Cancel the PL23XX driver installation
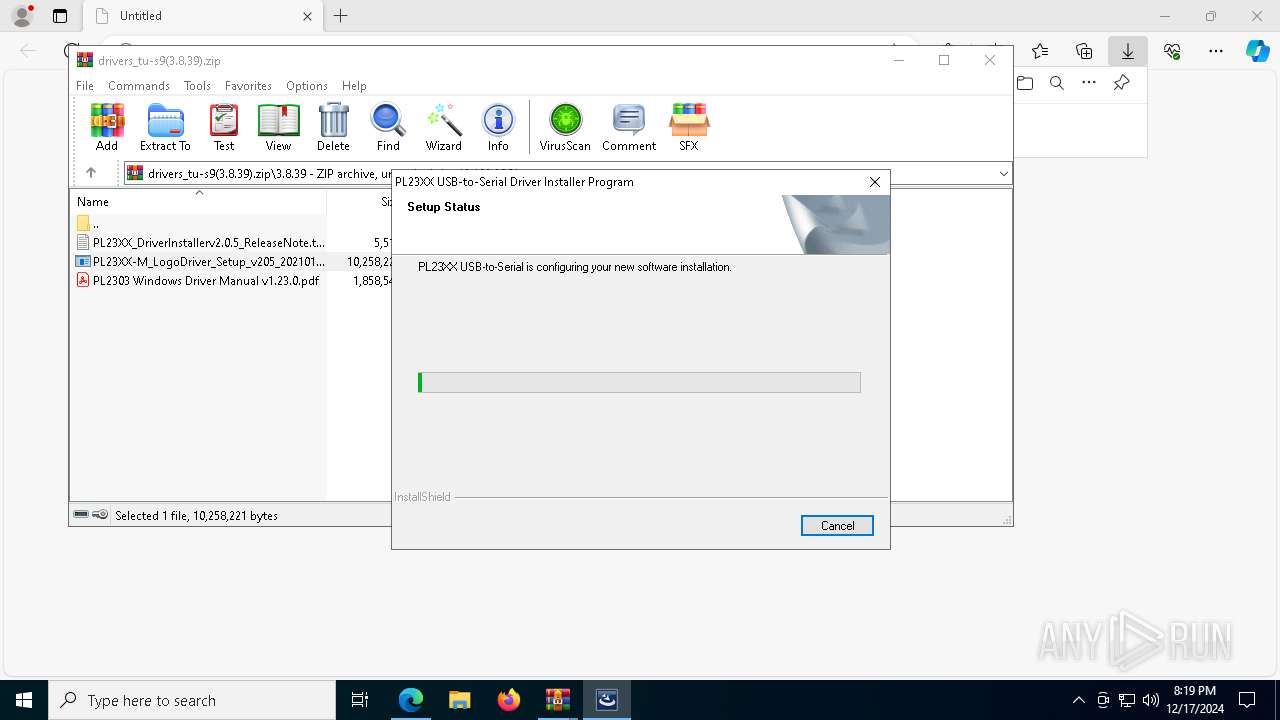The height and width of the screenshot is (720, 1280). point(837,526)
